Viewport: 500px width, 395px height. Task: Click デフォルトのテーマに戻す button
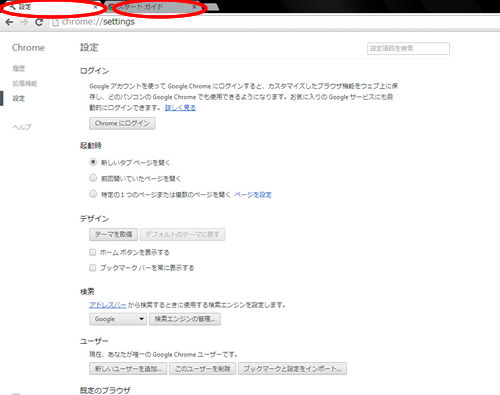[182, 234]
